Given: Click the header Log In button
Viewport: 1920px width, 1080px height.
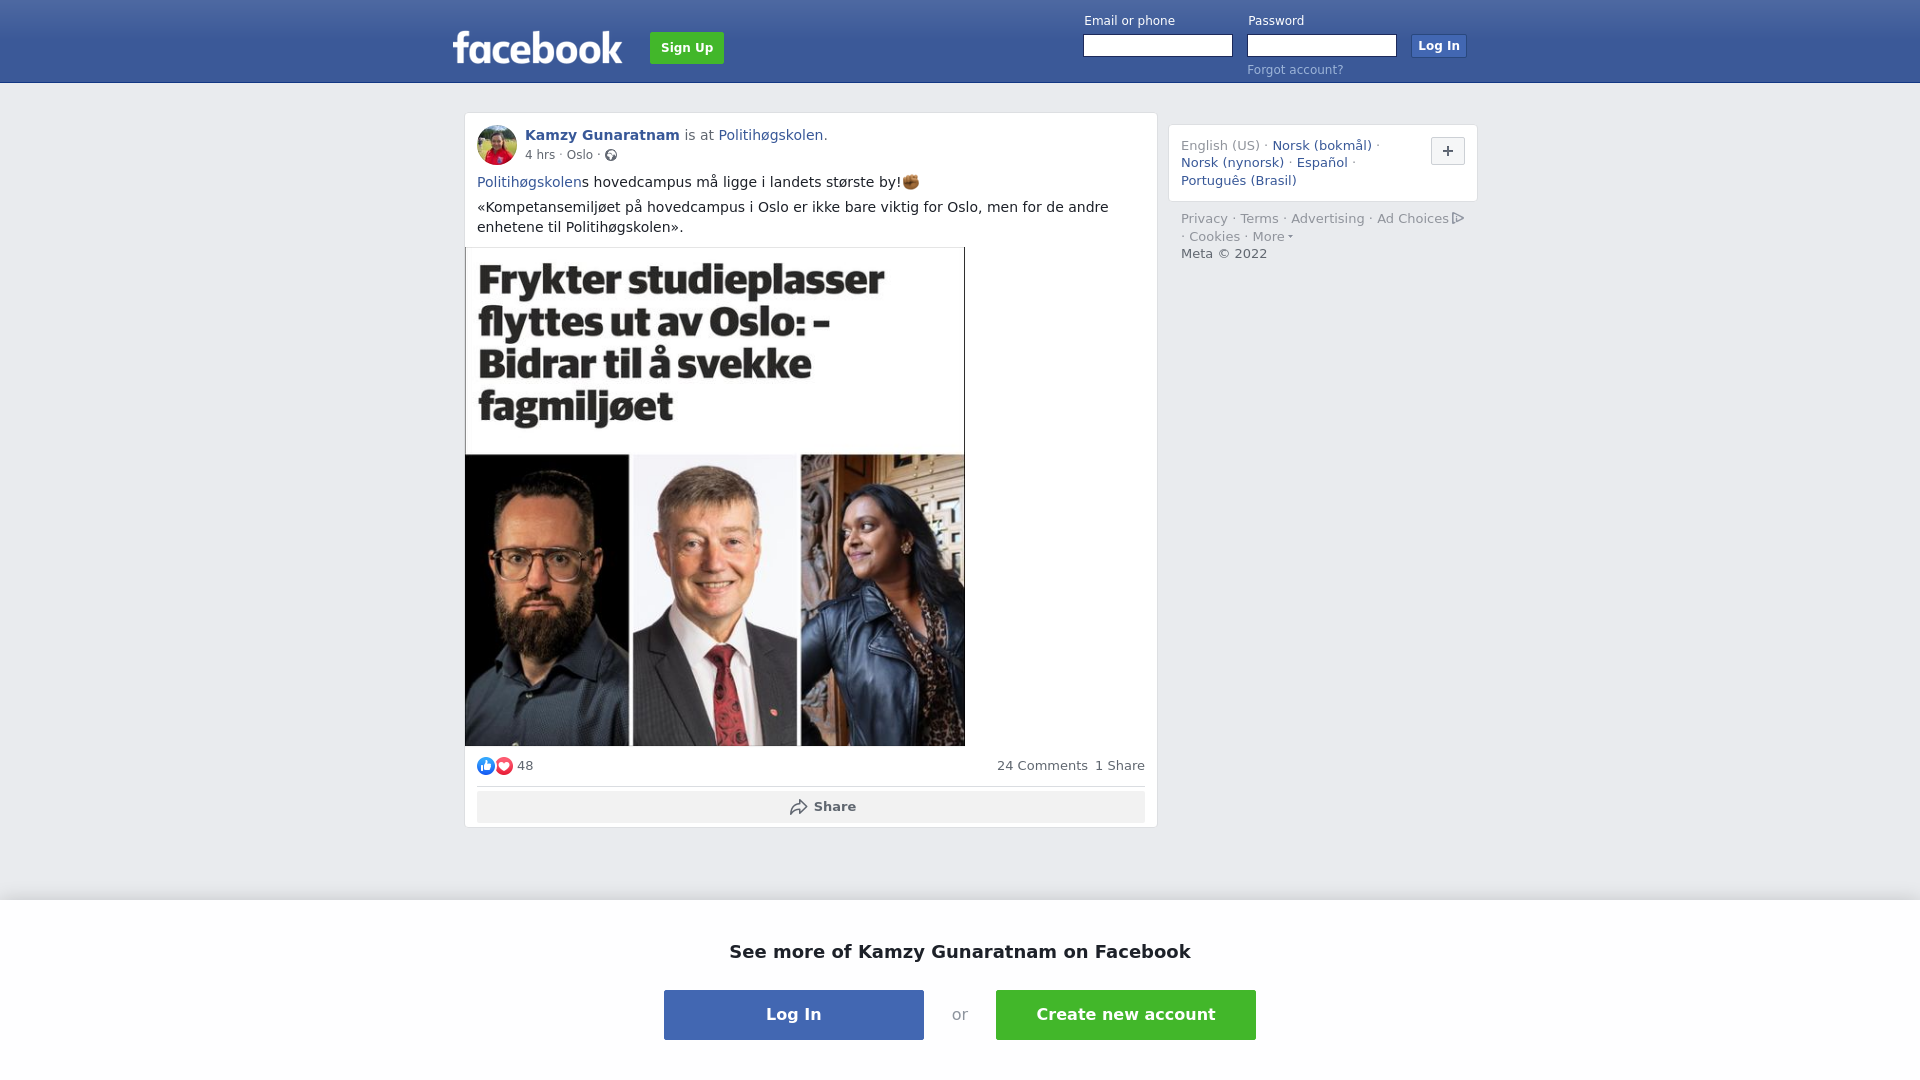Looking at the screenshot, I should pos(1439,46).
